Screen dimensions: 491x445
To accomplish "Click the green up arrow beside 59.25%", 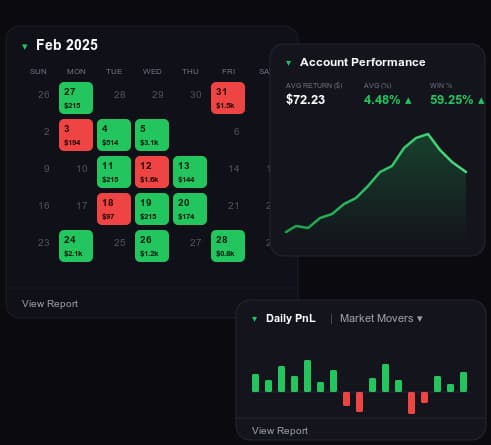I will point(481,100).
